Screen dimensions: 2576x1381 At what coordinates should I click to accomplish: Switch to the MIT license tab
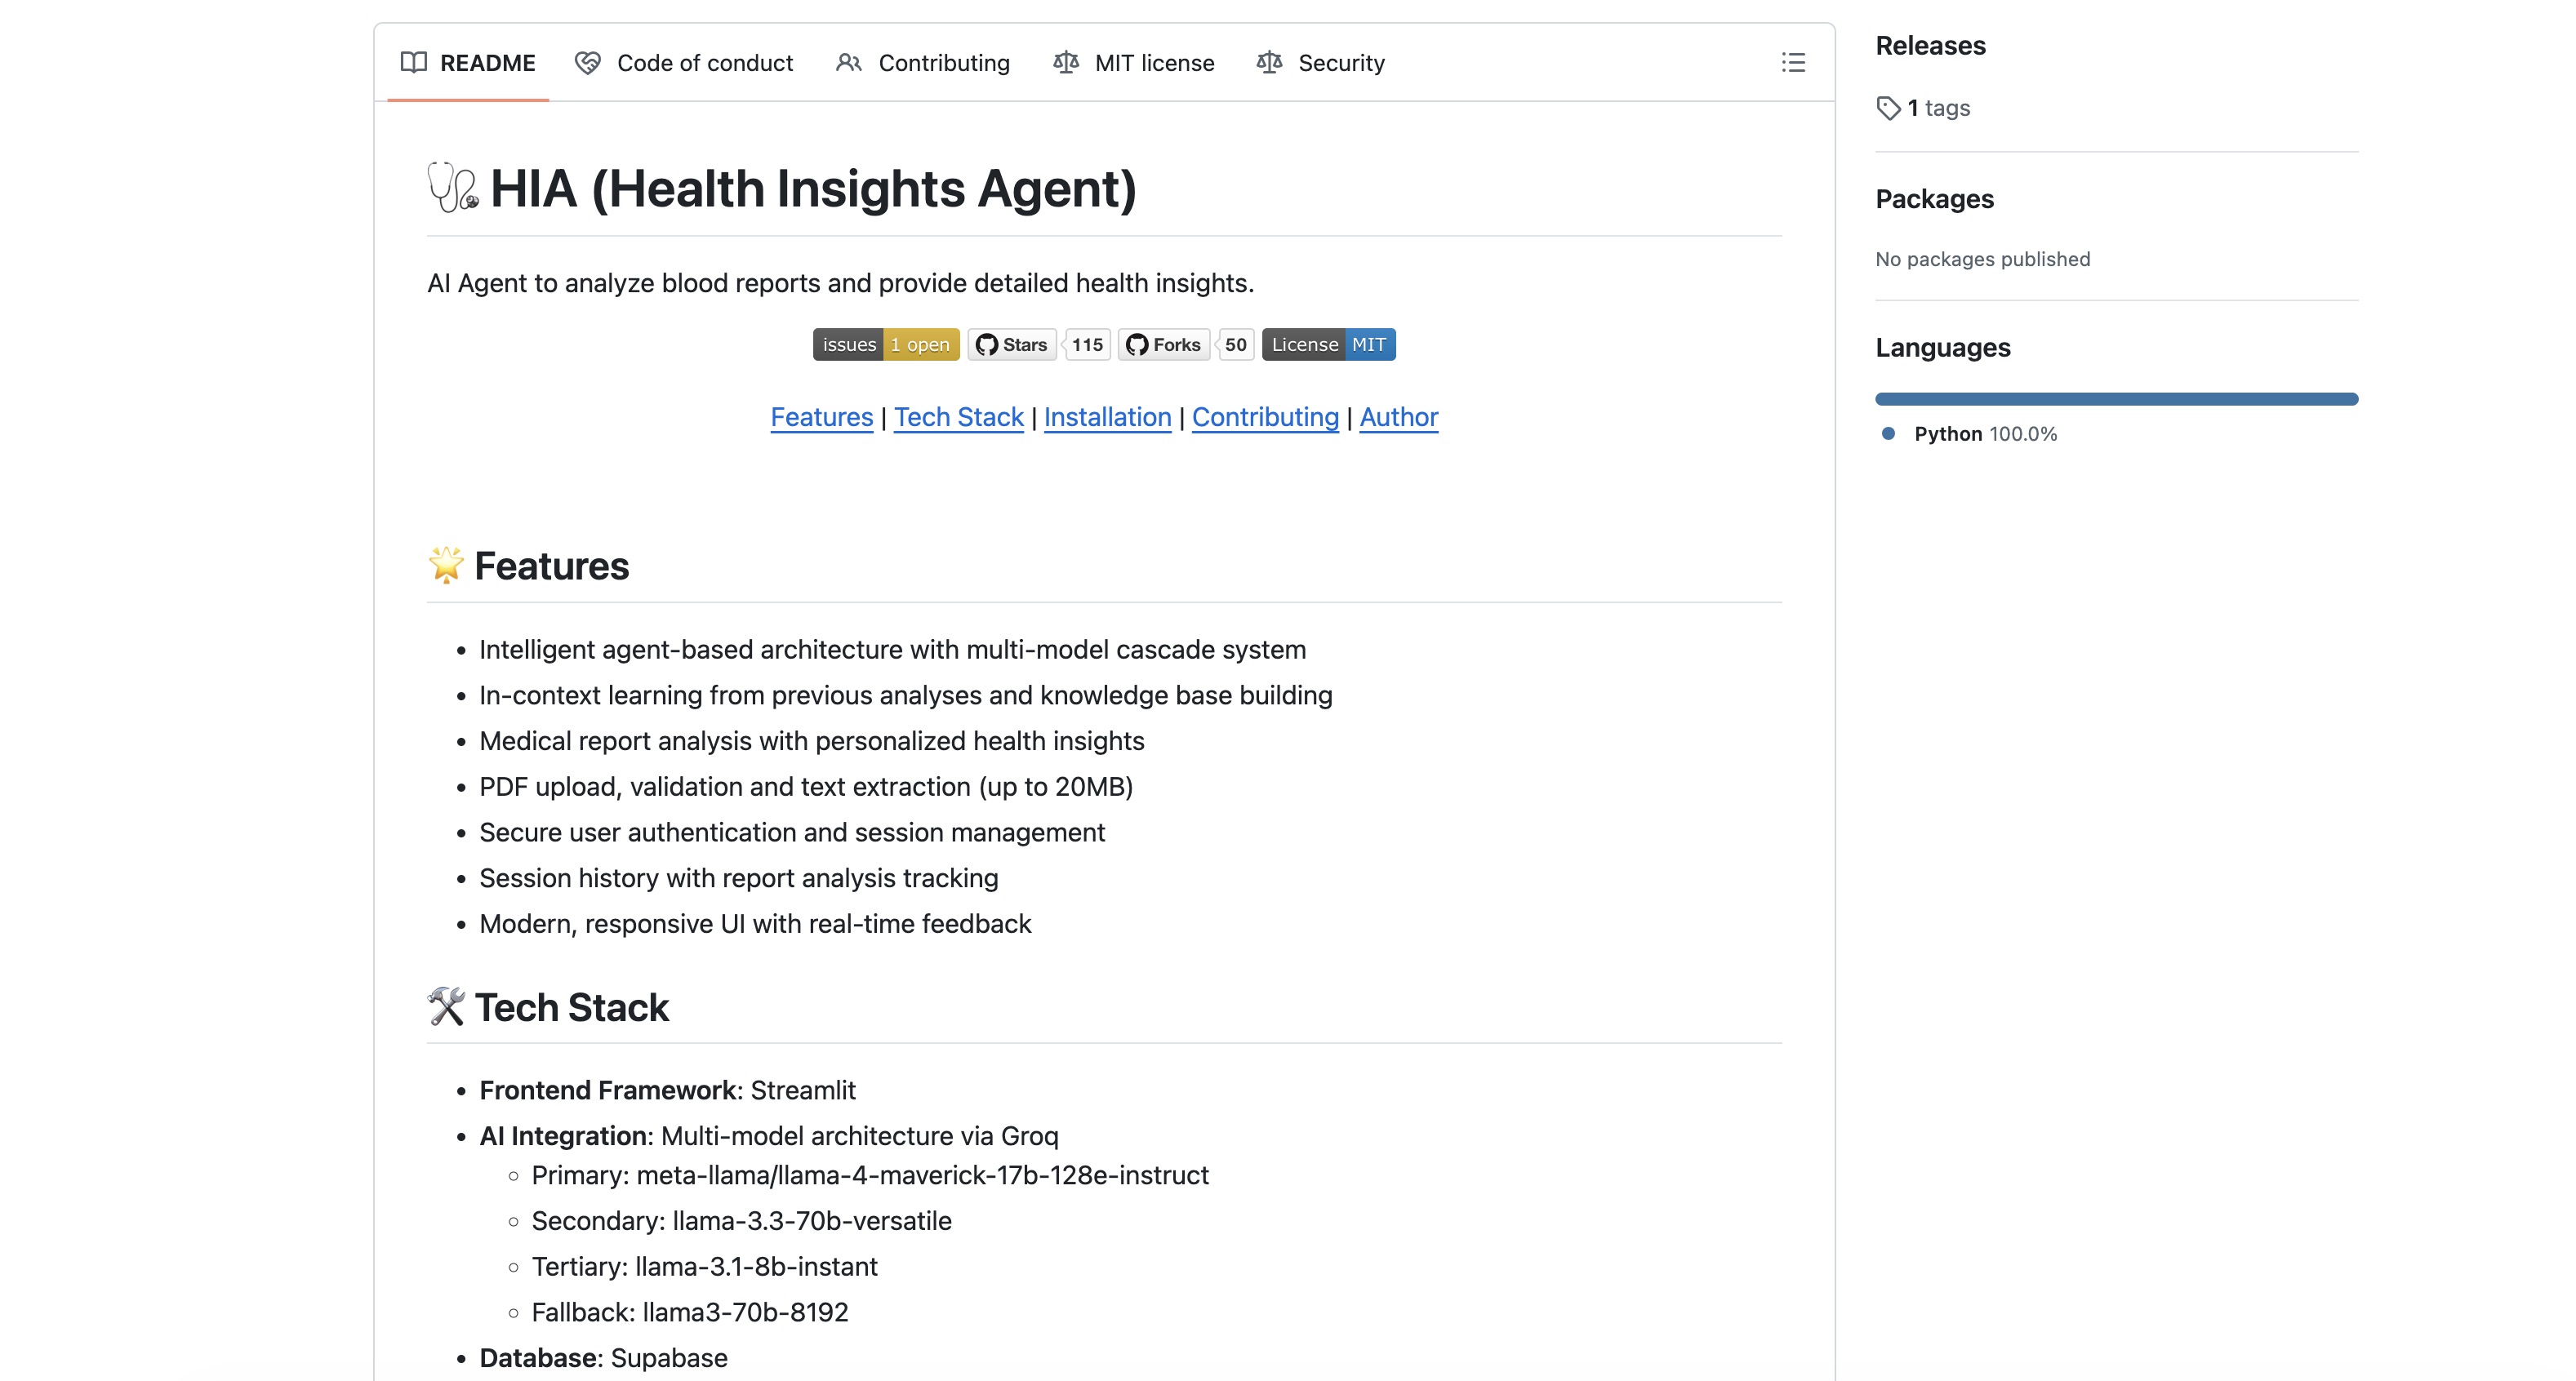point(1154,62)
